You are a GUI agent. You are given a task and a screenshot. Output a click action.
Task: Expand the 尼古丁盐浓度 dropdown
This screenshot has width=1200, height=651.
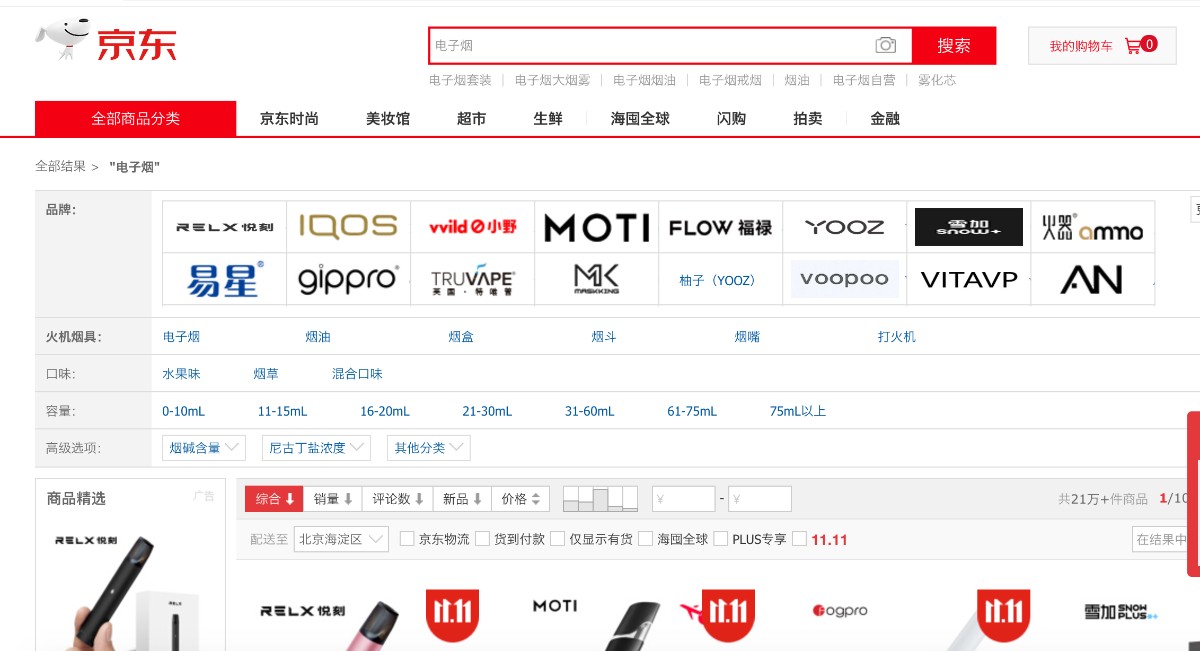316,448
